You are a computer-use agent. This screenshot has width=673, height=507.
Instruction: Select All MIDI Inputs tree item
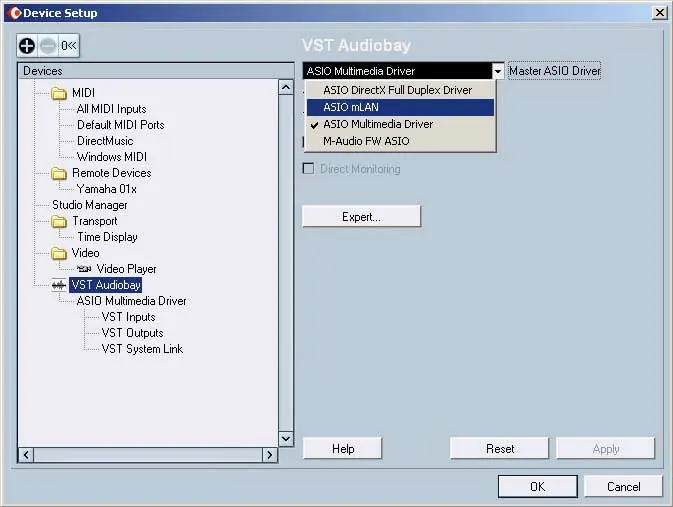(112, 109)
